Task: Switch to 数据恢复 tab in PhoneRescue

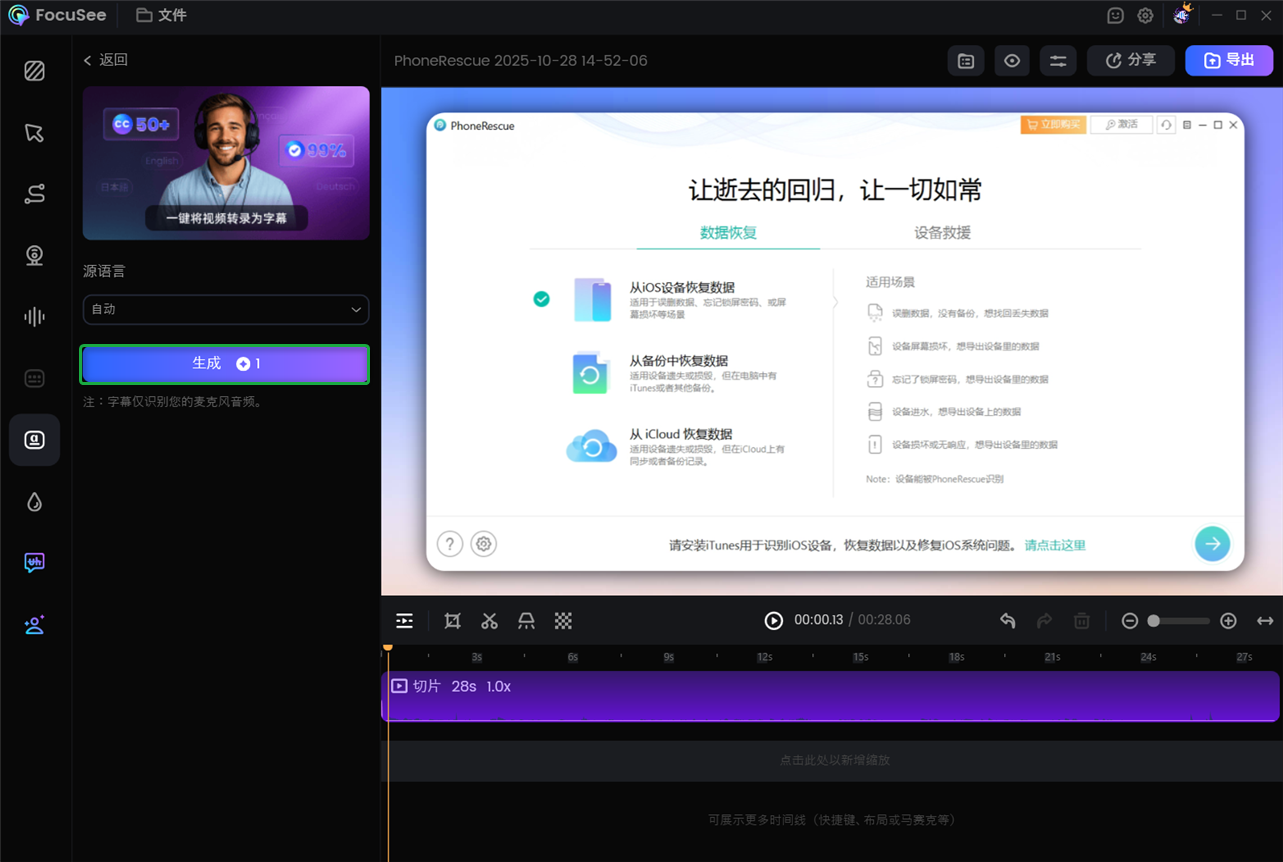Action: click(x=728, y=233)
